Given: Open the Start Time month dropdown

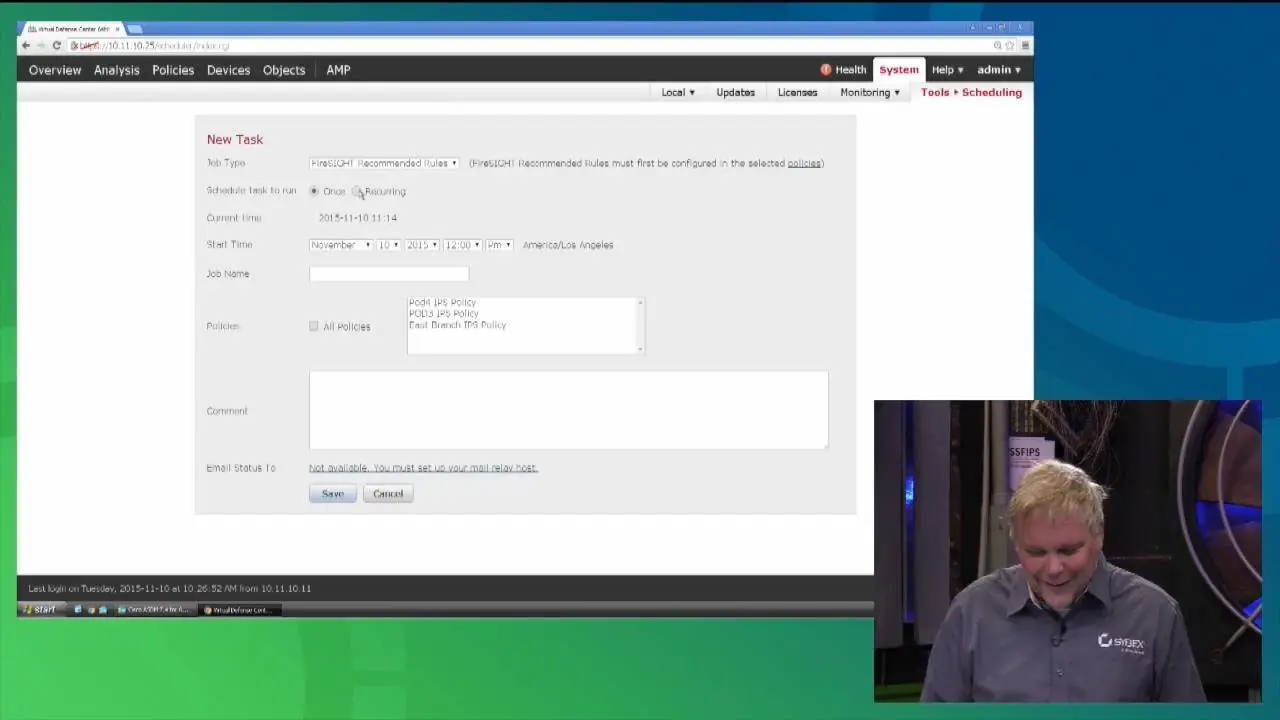Looking at the screenshot, I should point(340,245).
